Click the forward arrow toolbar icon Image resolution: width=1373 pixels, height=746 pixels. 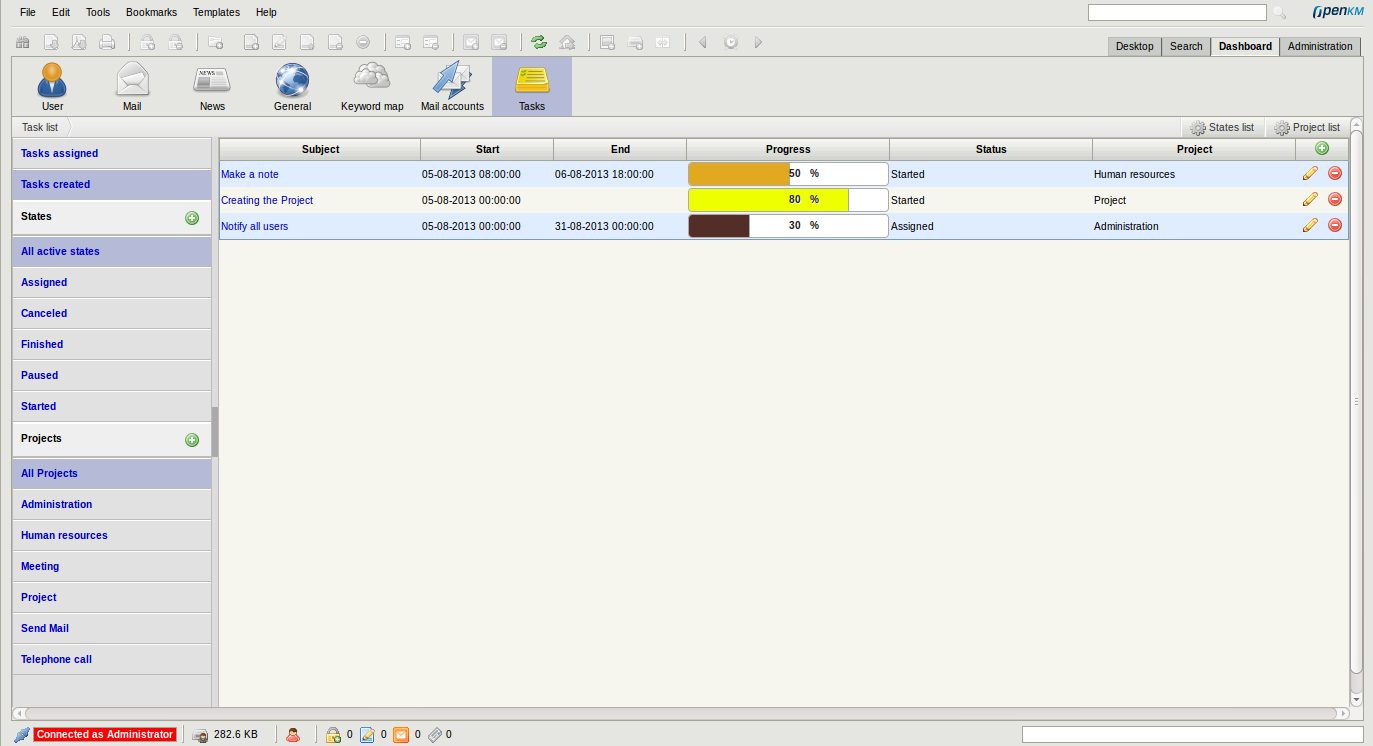point(758,43)
